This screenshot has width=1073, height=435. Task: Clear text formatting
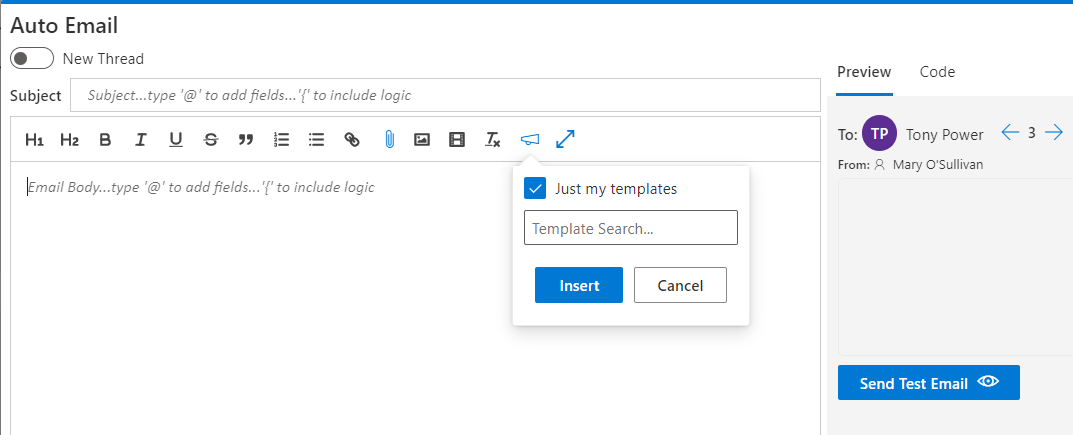[493, 140]
